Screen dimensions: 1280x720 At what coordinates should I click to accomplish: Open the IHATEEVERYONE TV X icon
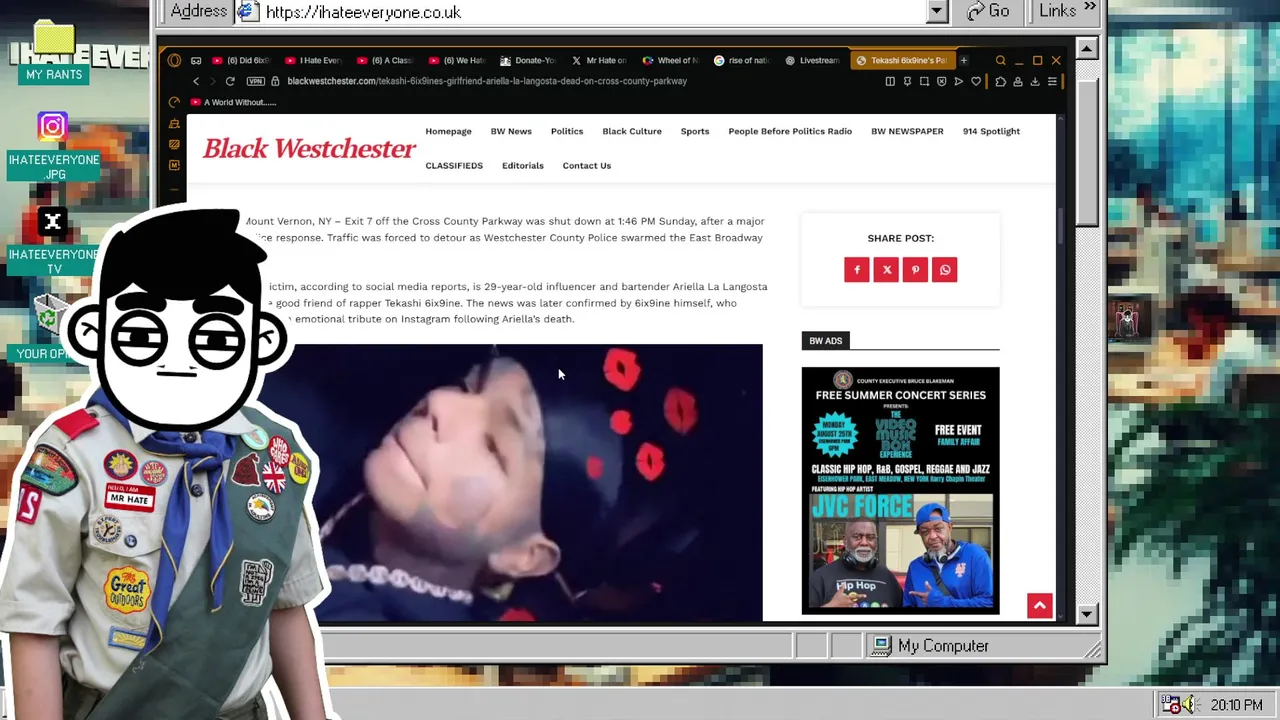click(x=53, y=240)
